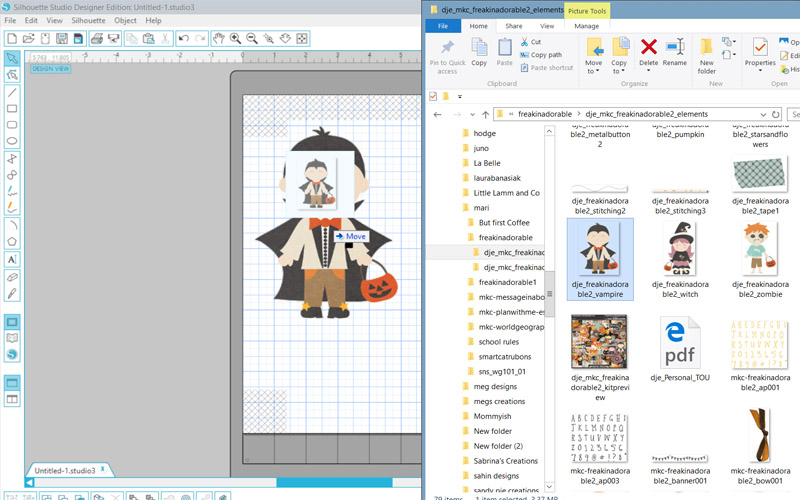This screenshot has height=500, width=800.
Task: Switch to the Share tab in Explorer
Action: coord(513,26)
